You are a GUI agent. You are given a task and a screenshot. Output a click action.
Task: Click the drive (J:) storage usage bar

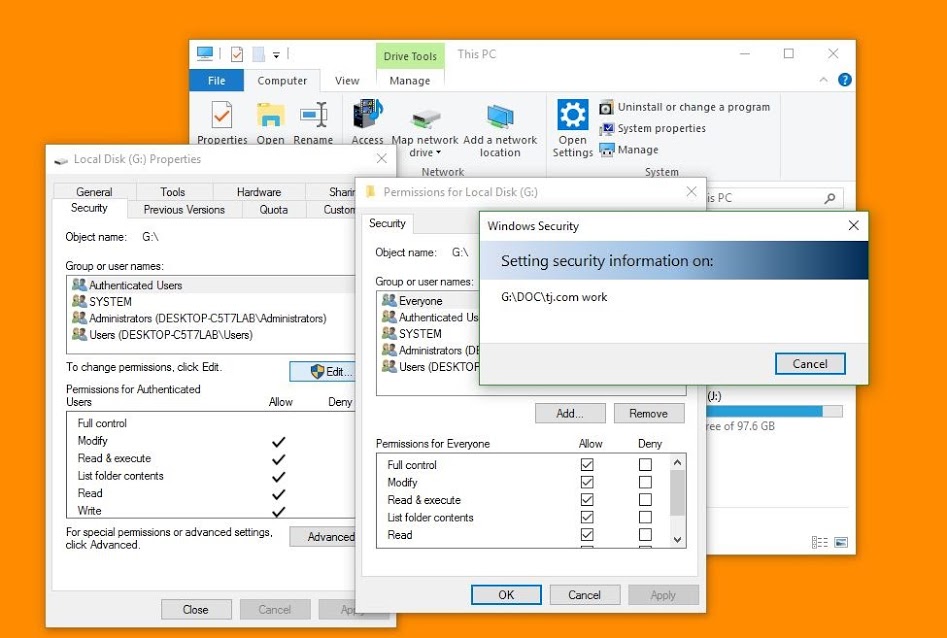coord(775,411)
